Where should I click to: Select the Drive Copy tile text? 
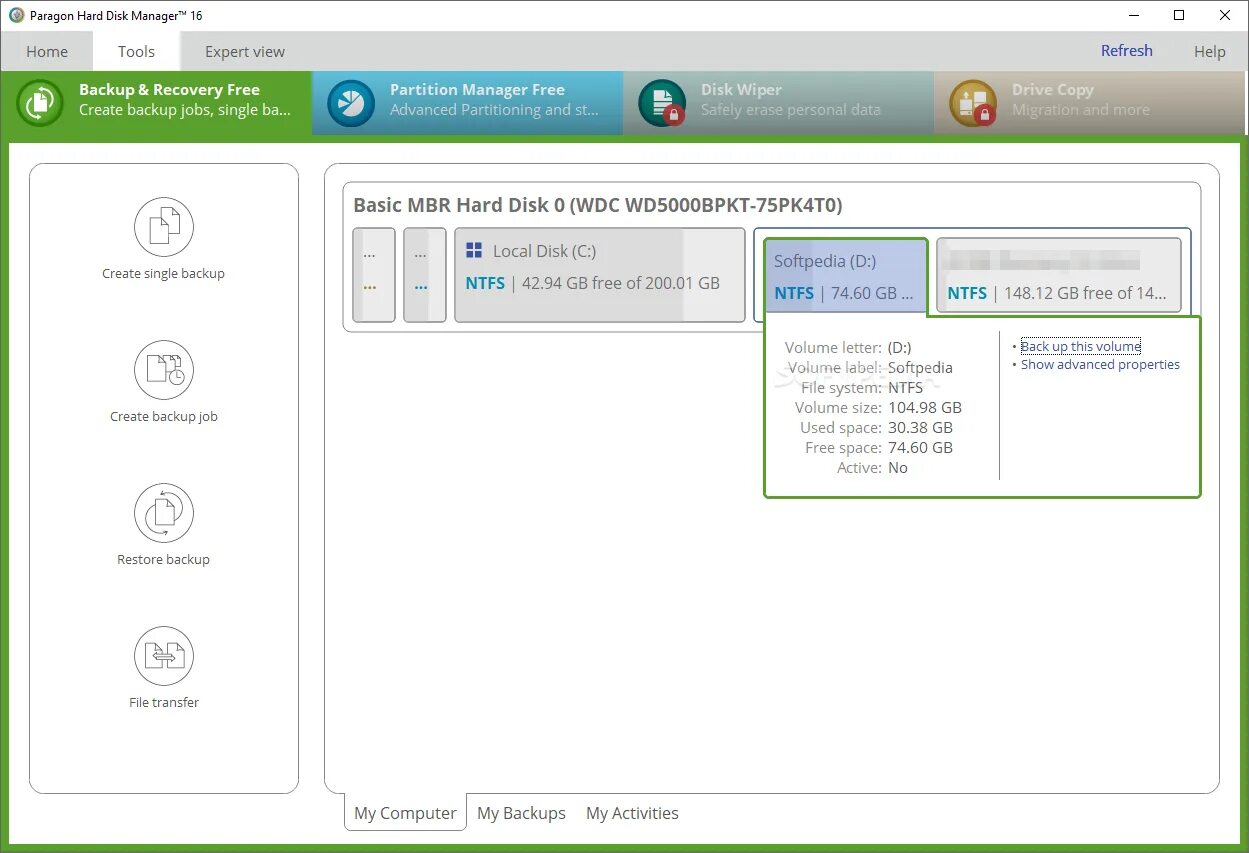click(x=1081, y=100)
